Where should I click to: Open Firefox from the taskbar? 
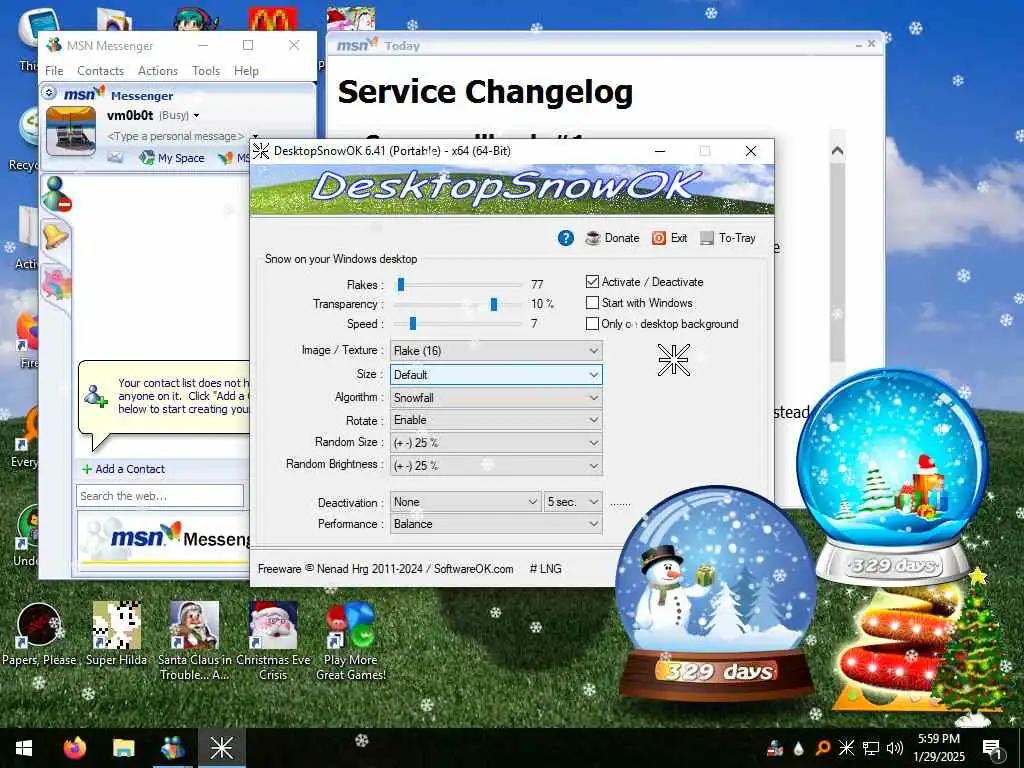[74, 748]
